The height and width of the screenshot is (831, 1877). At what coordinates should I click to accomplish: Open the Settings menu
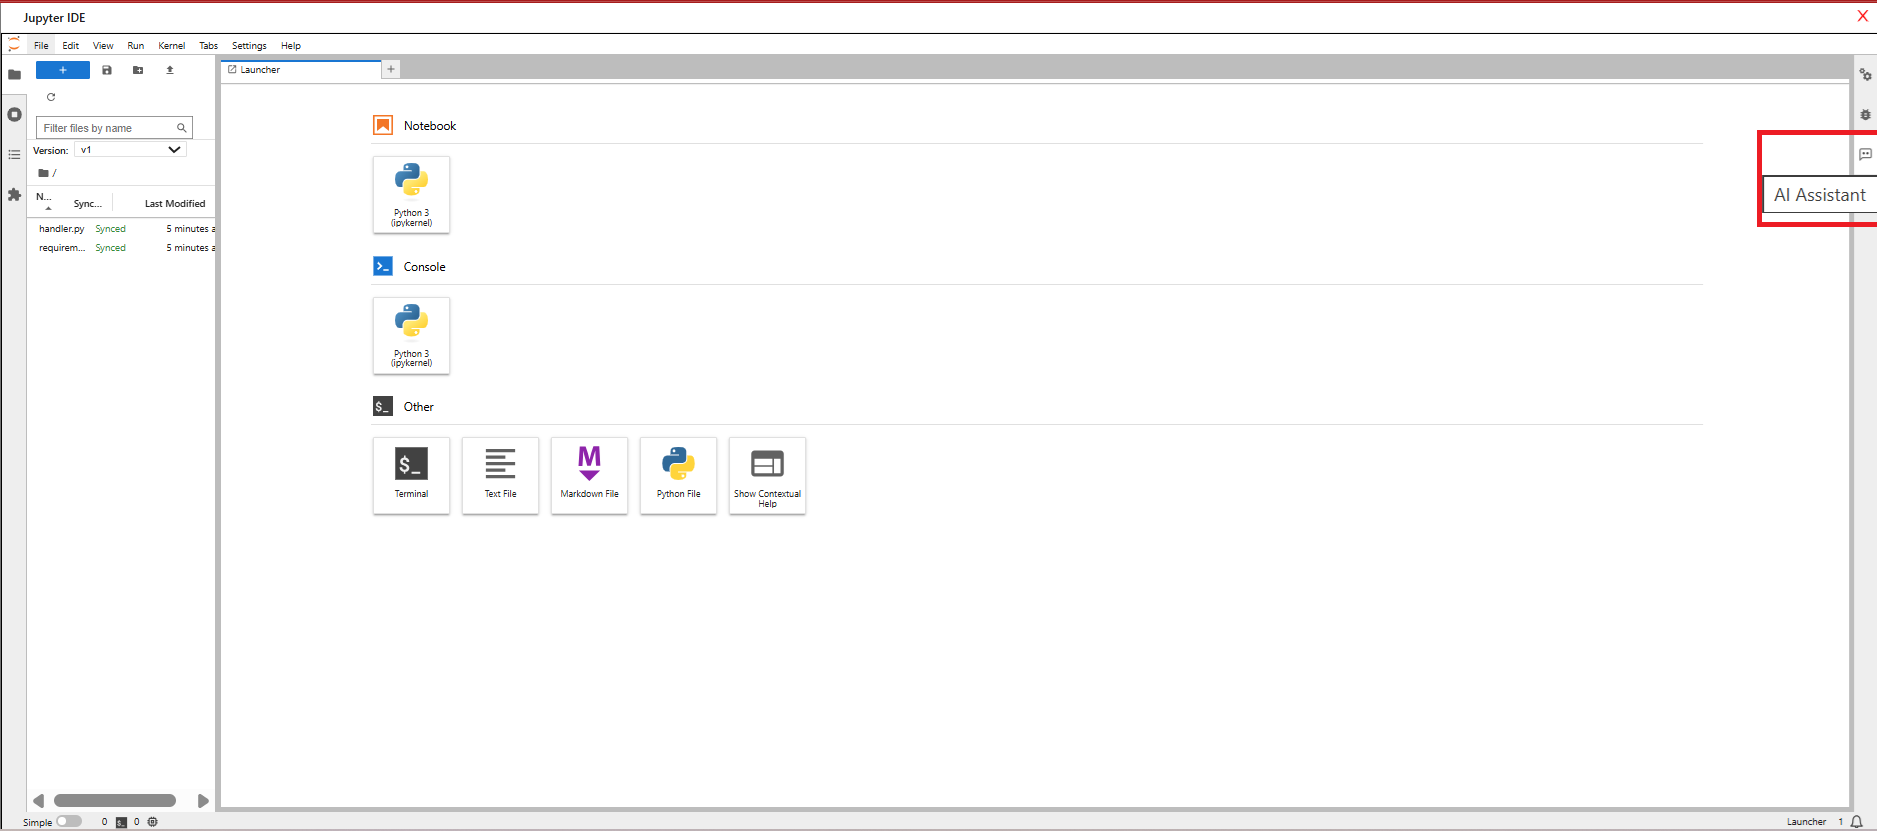coord(249,46)
